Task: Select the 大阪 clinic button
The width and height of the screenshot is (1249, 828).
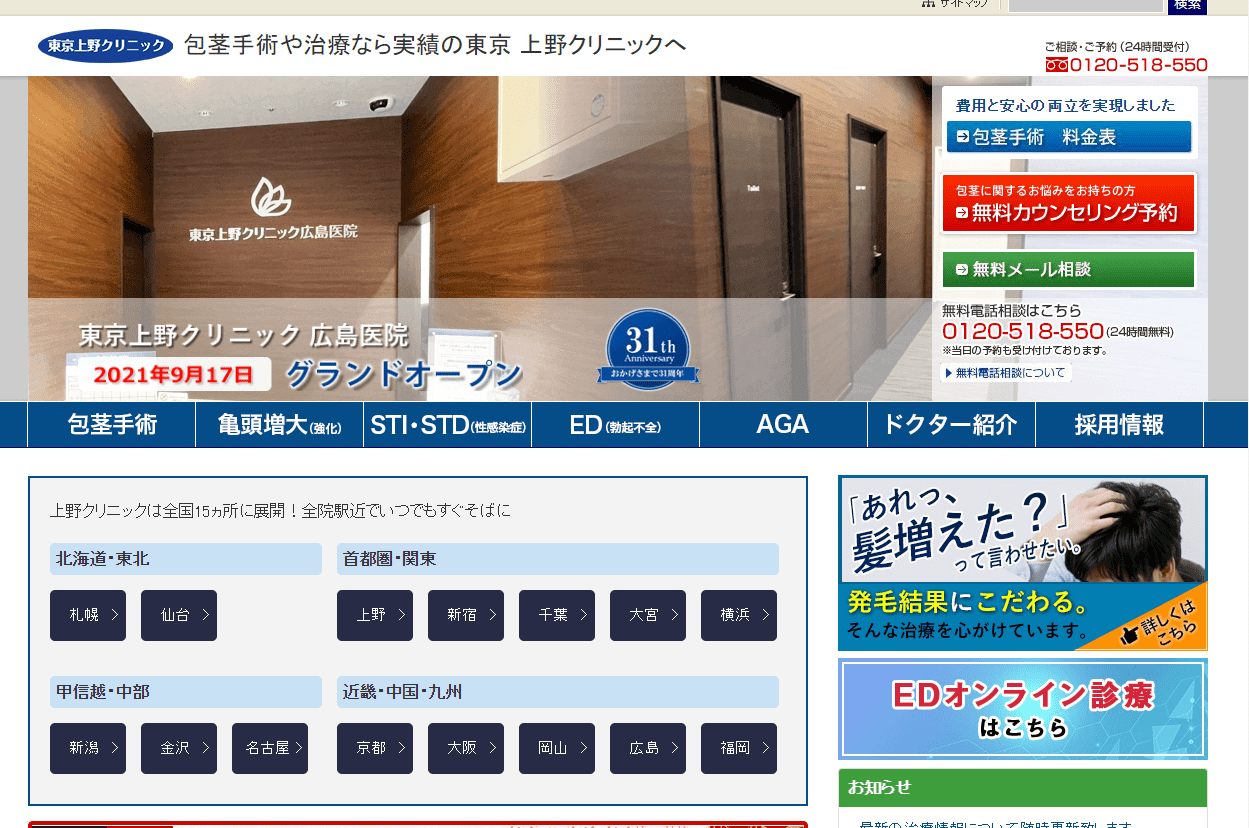Action: pyautogui.click(x=466, y=748)
